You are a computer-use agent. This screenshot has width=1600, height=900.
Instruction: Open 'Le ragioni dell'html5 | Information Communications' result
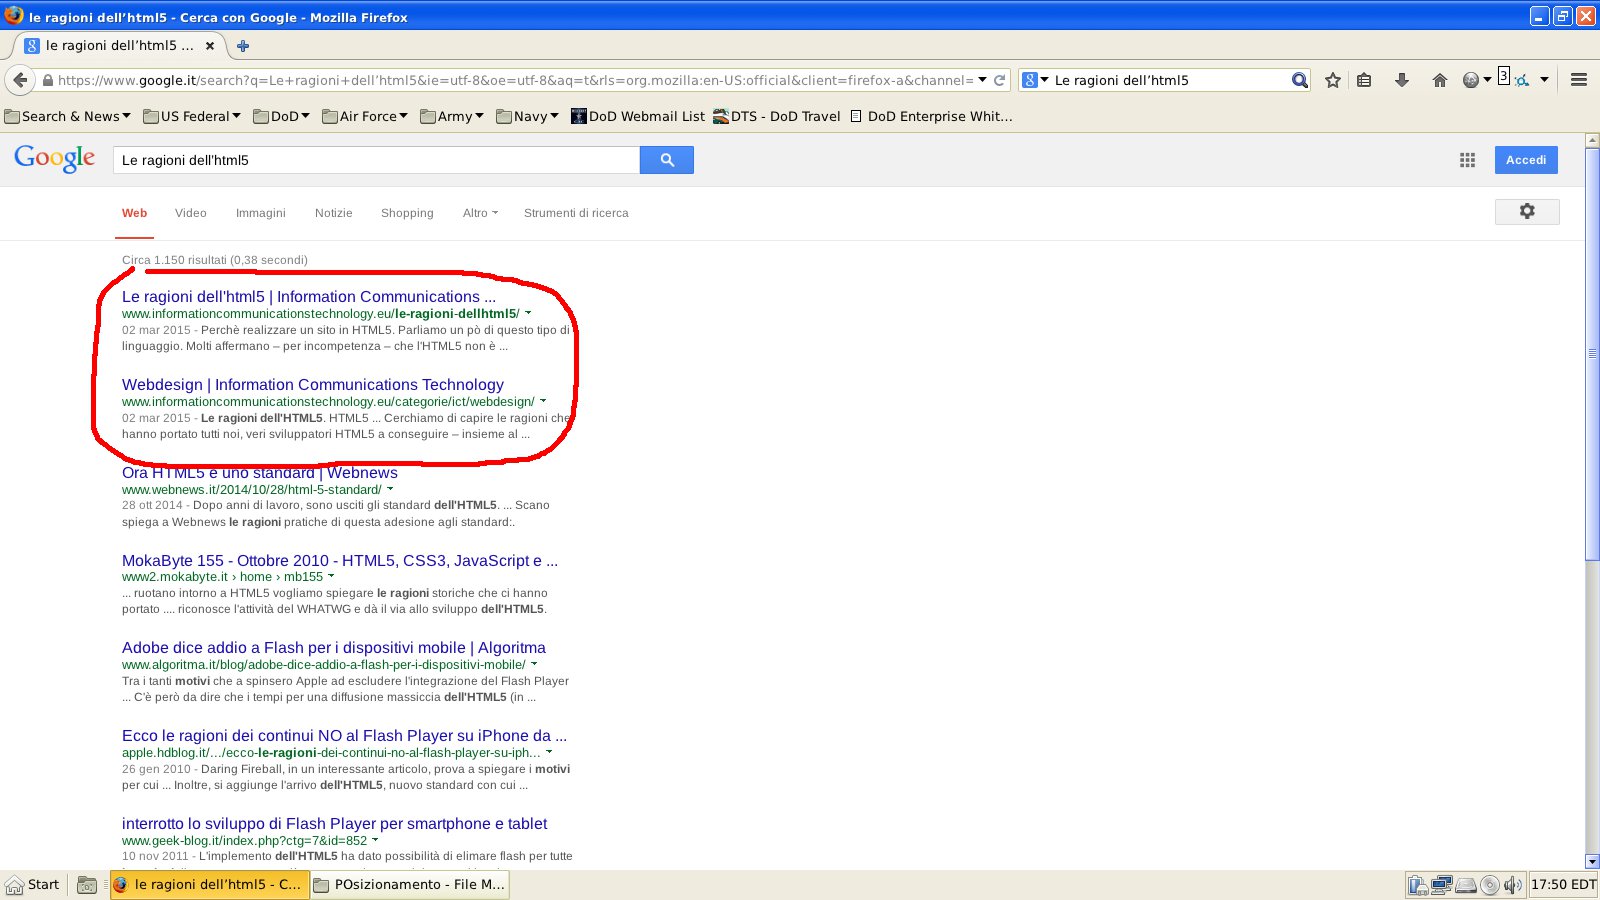pyautogui.click(x=309, y=297)
